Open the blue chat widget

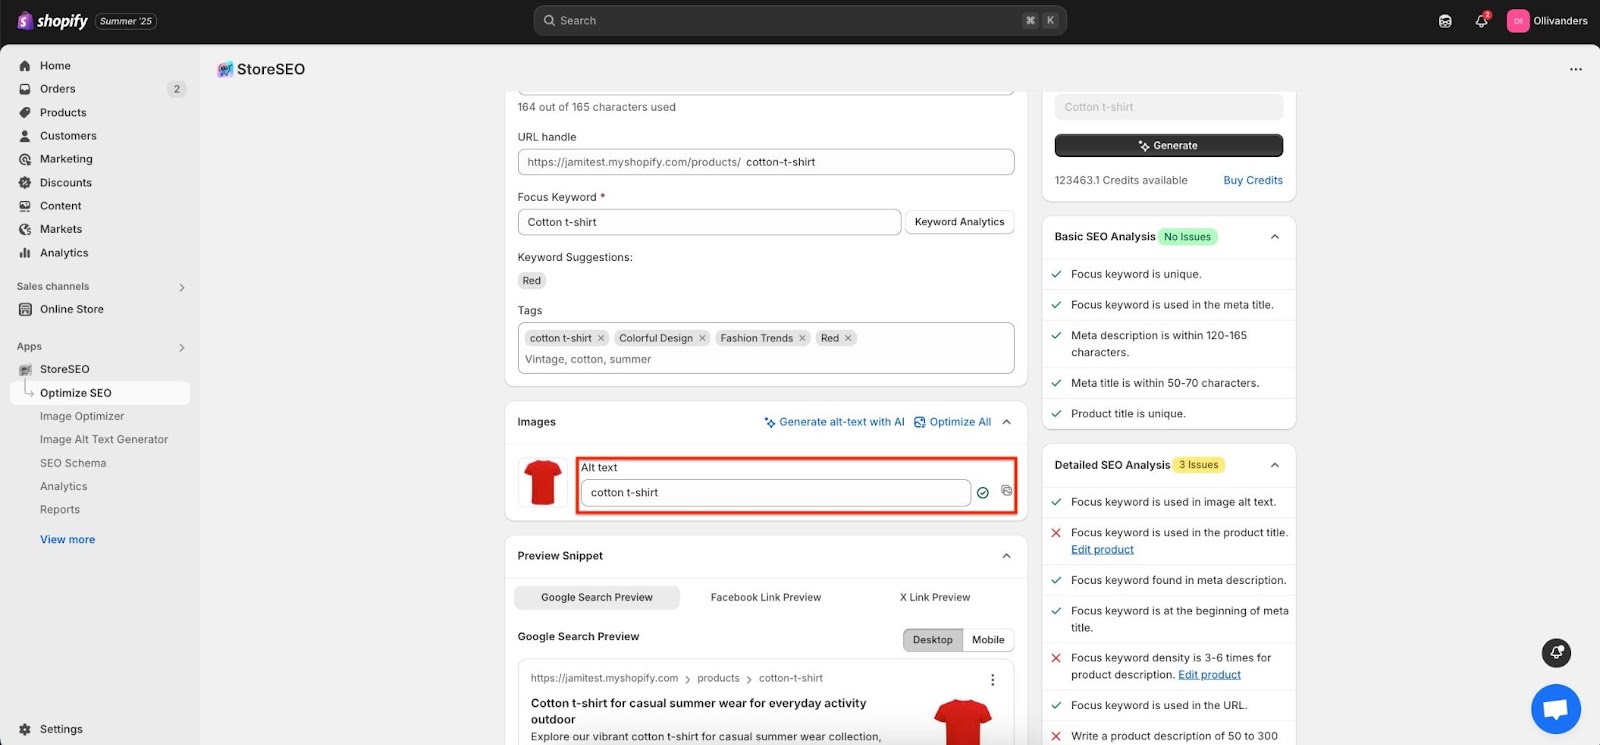1555,709
